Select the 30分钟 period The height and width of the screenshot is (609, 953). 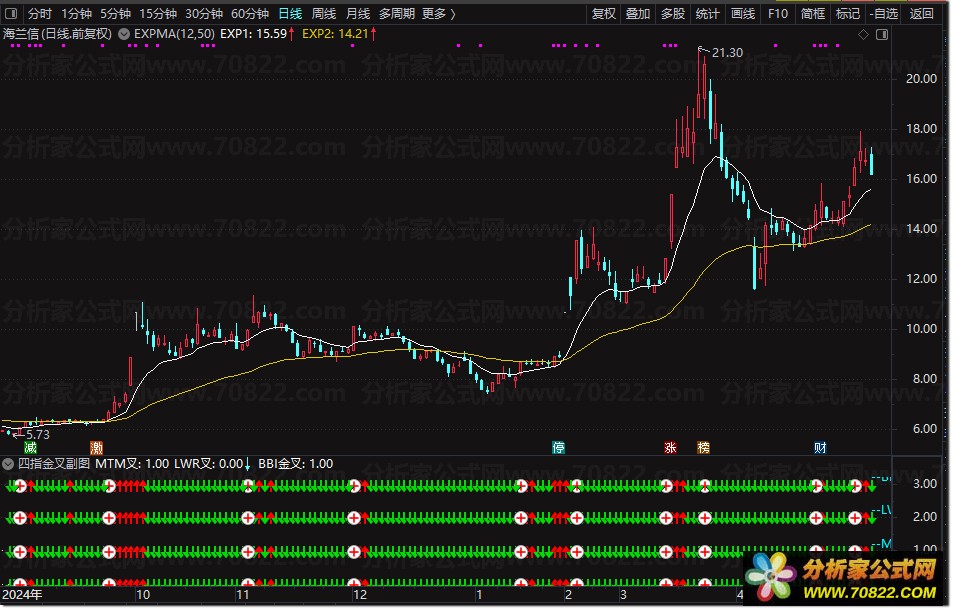click(x=204, y=13)
